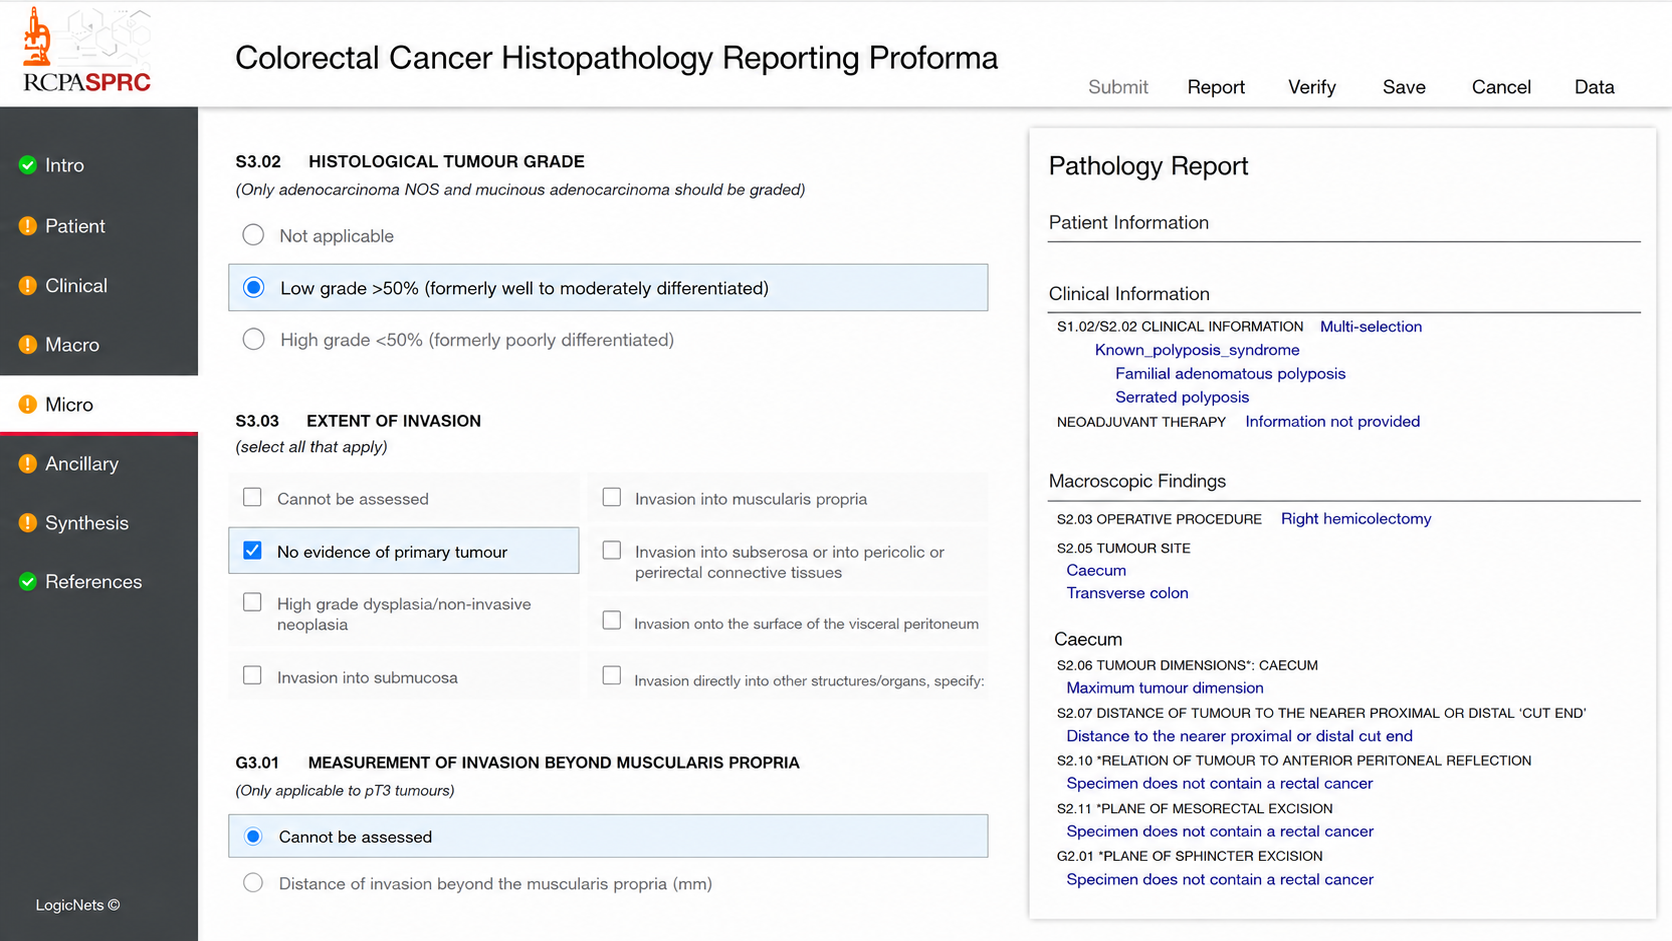Select the Micro section tab

pos(99,404)
